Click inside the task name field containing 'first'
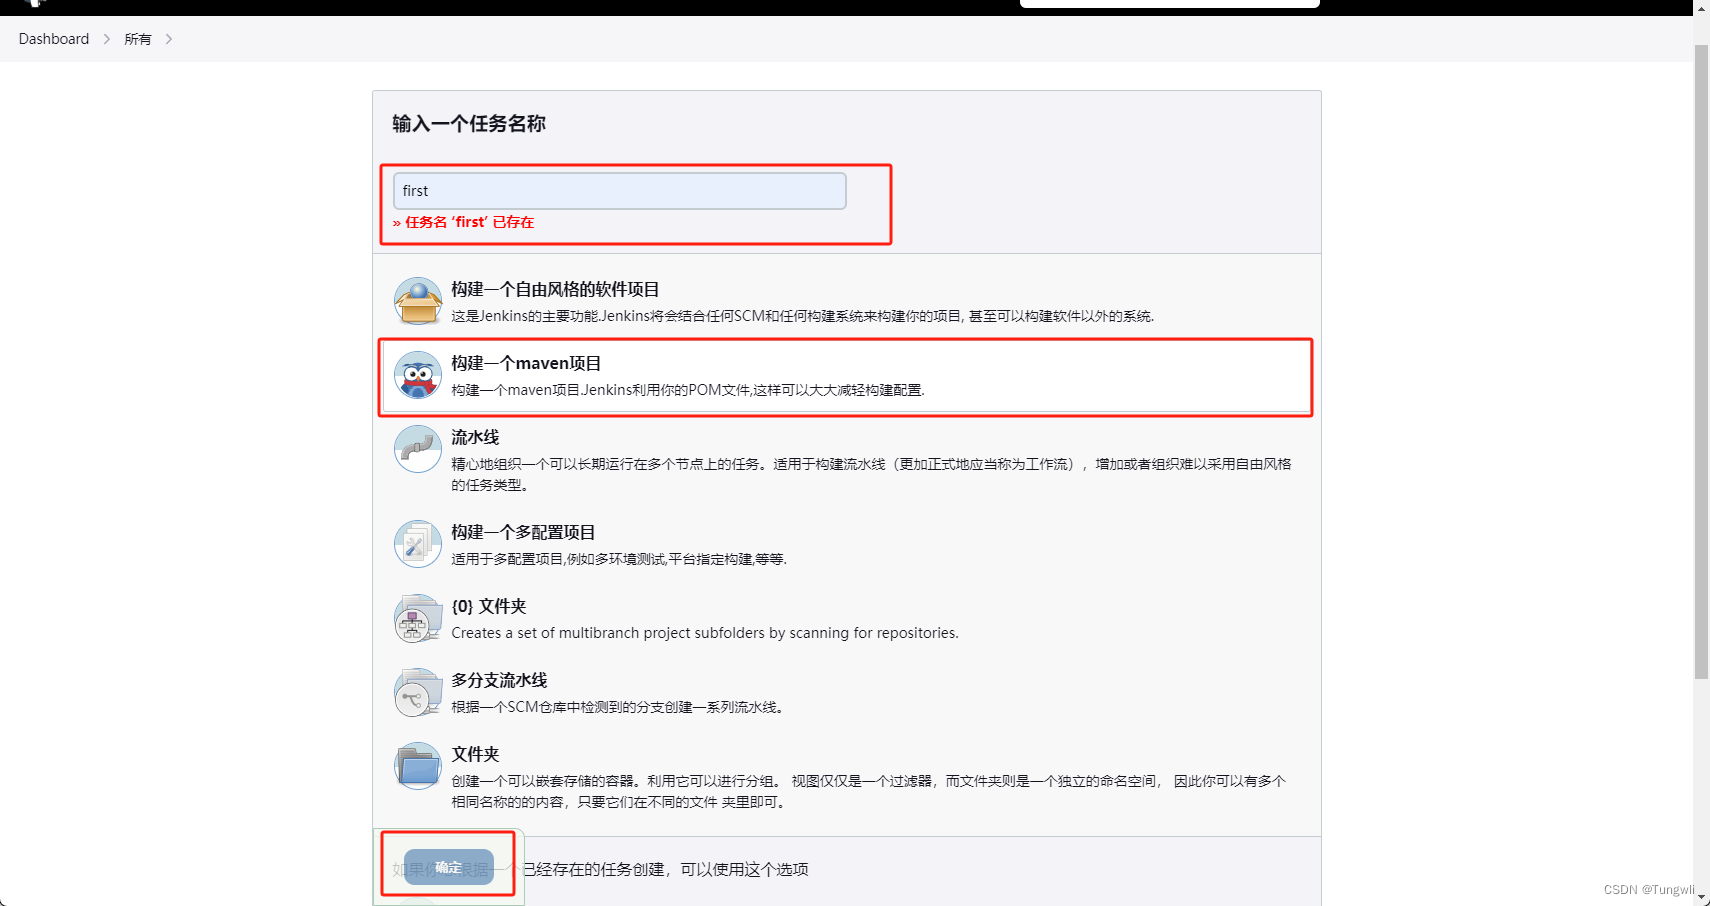This screenshot has width=1710, height=906. (620, 191)
